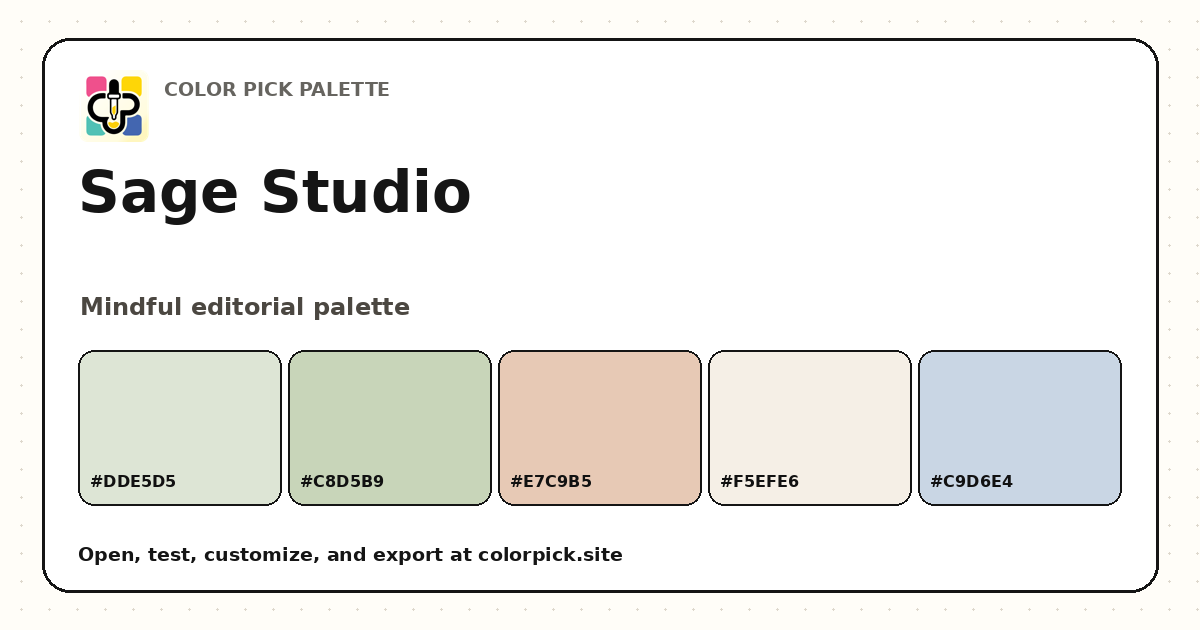The height and width of the screenshot is (630, 1200).
Task: Copy the #E7C9B5 hex code label
Action: point(551,482)
